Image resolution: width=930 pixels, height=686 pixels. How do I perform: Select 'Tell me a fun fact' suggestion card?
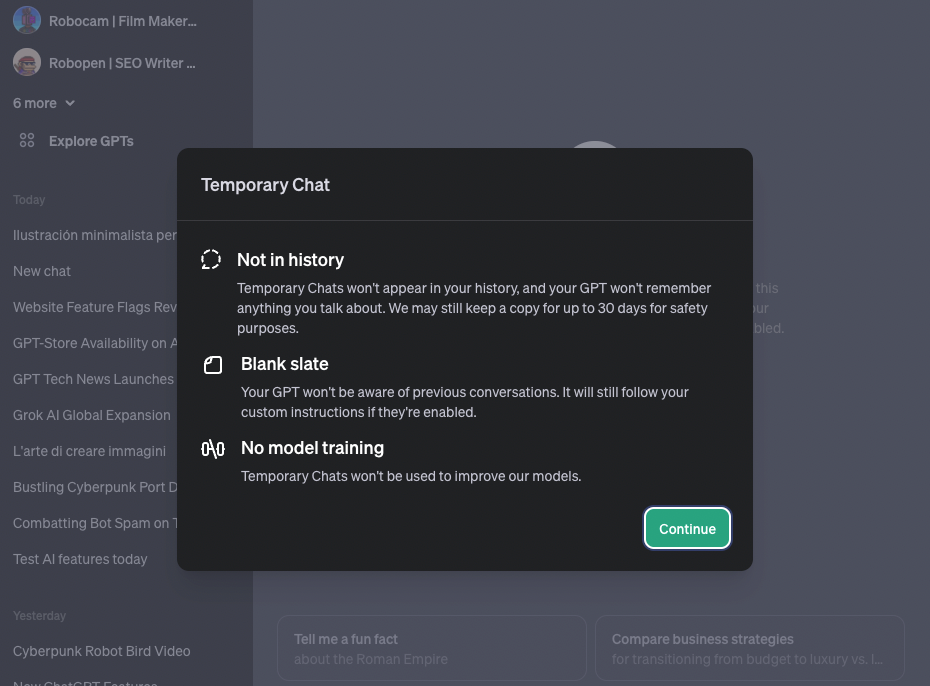tap(432, 648)
